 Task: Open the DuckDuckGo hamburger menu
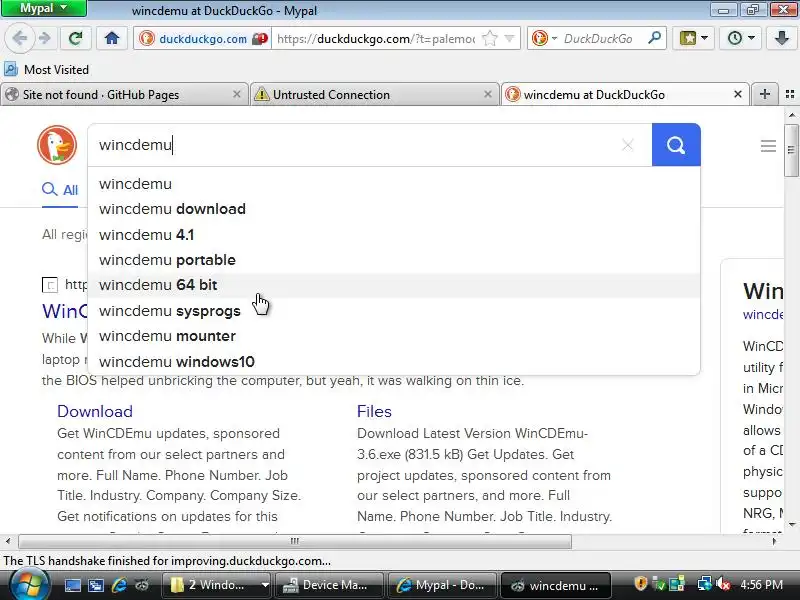click(768, 146)
